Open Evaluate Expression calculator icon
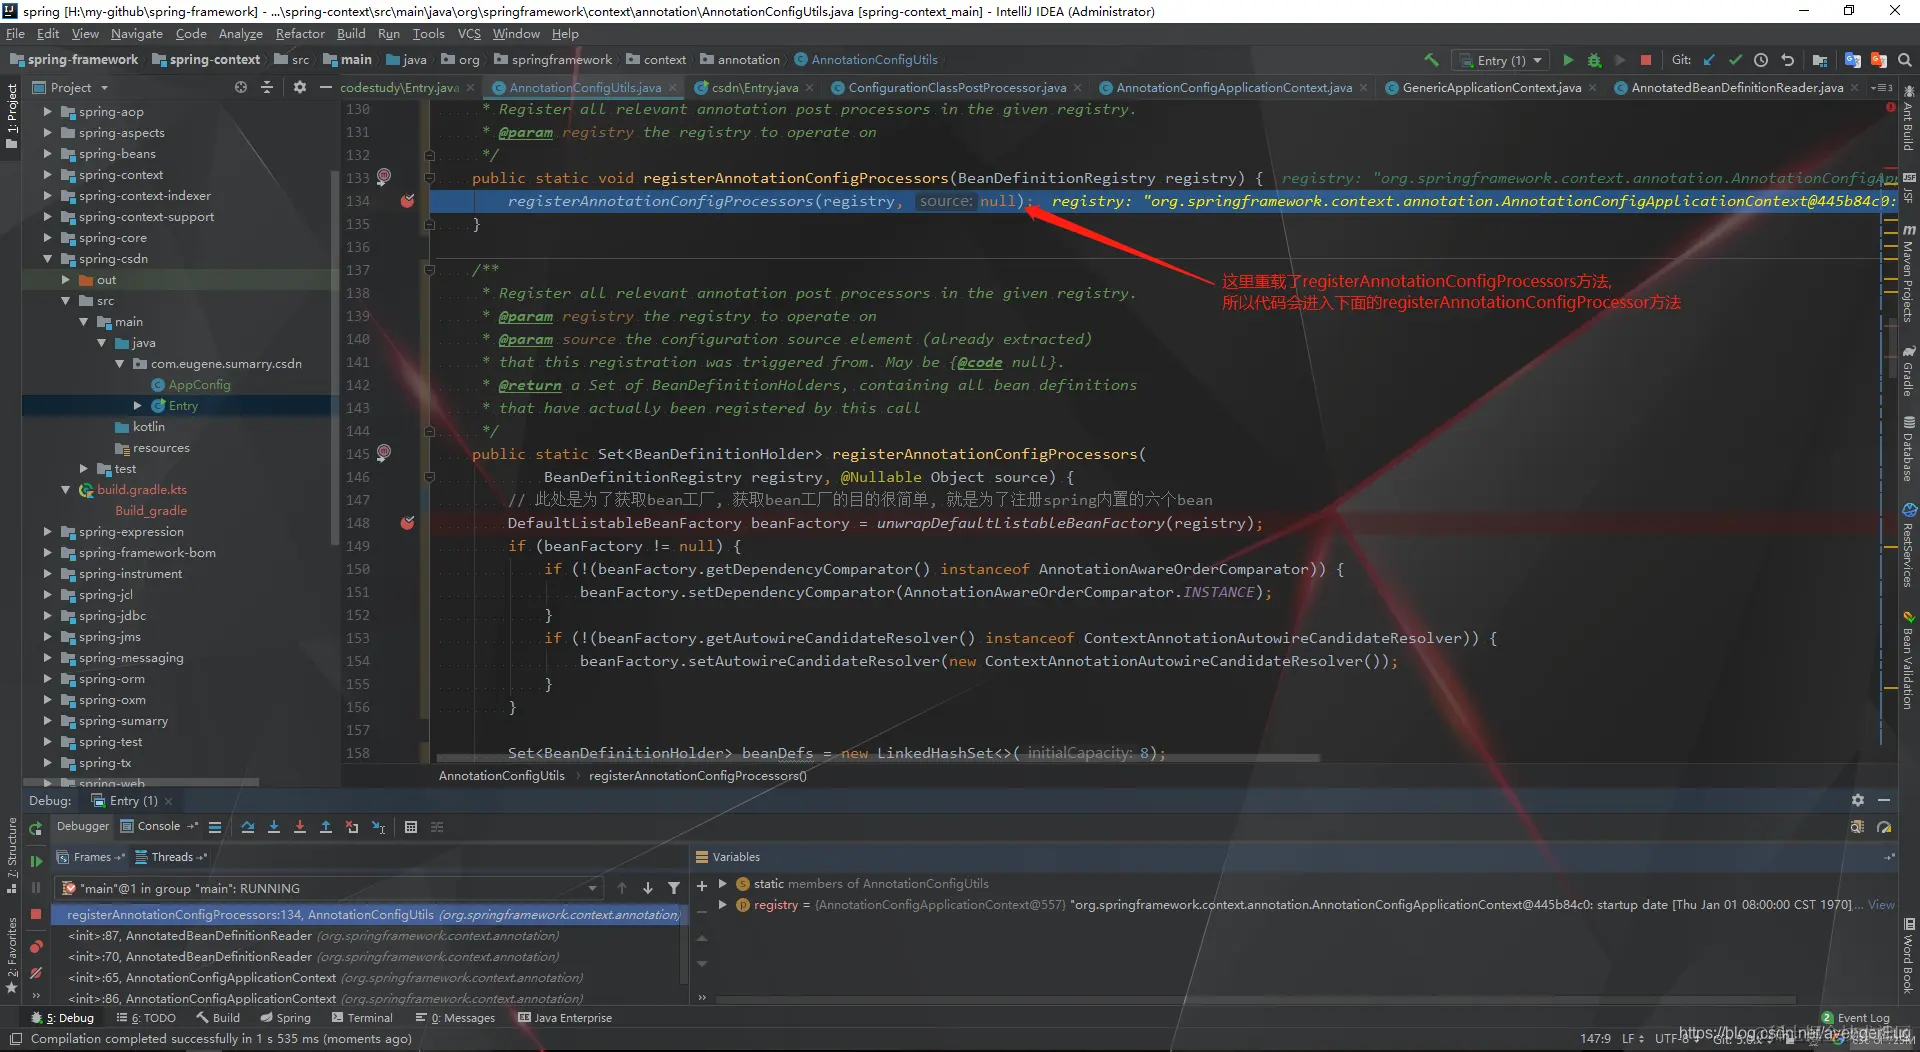 pos(411,827)
